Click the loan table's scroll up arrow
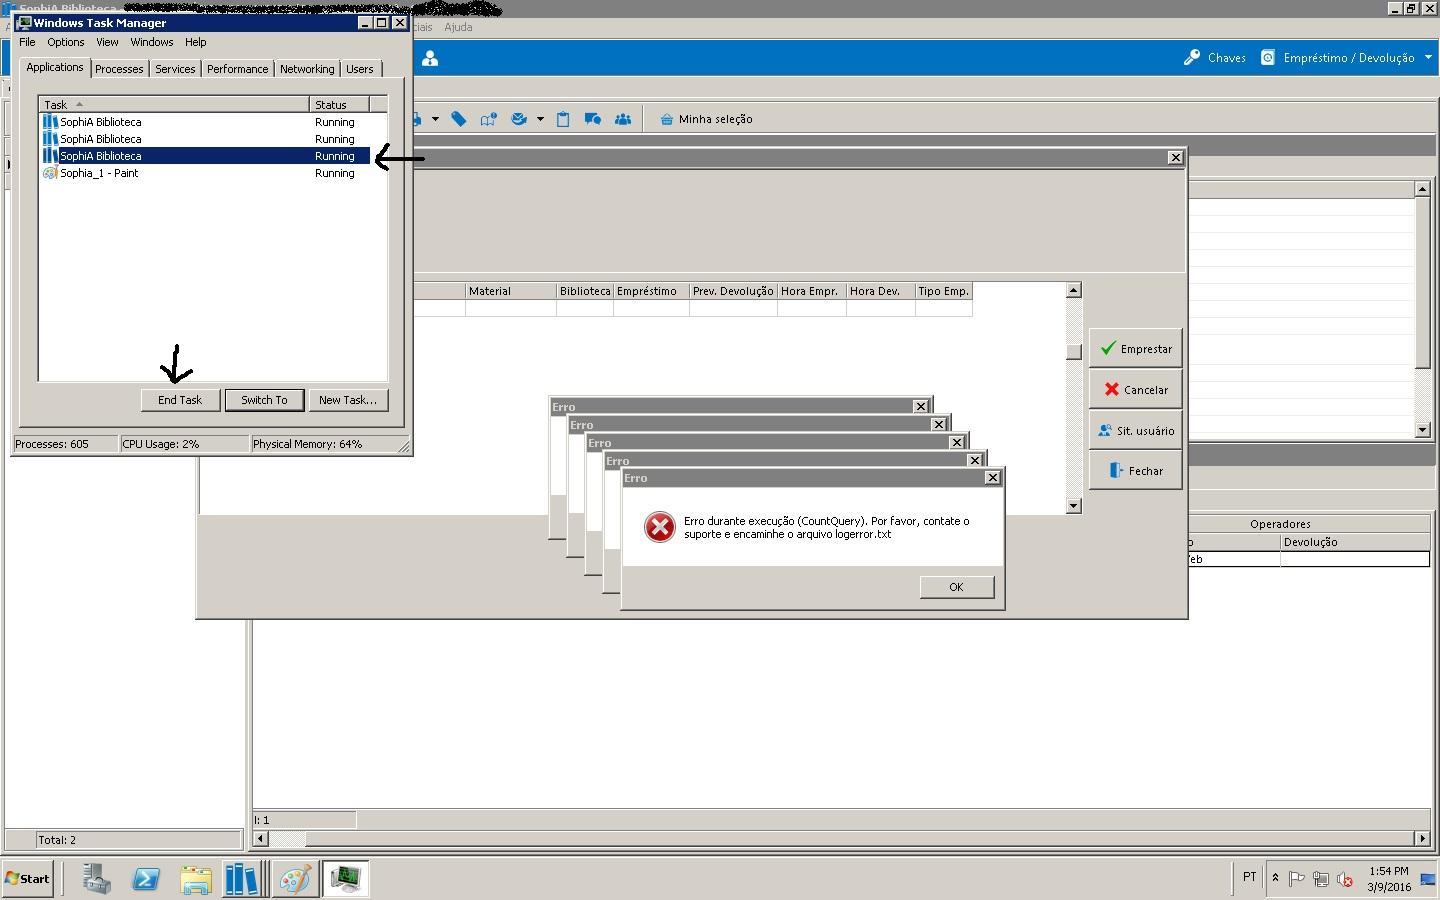This screenshot has height=900, width=1440. pos(1074,291)
